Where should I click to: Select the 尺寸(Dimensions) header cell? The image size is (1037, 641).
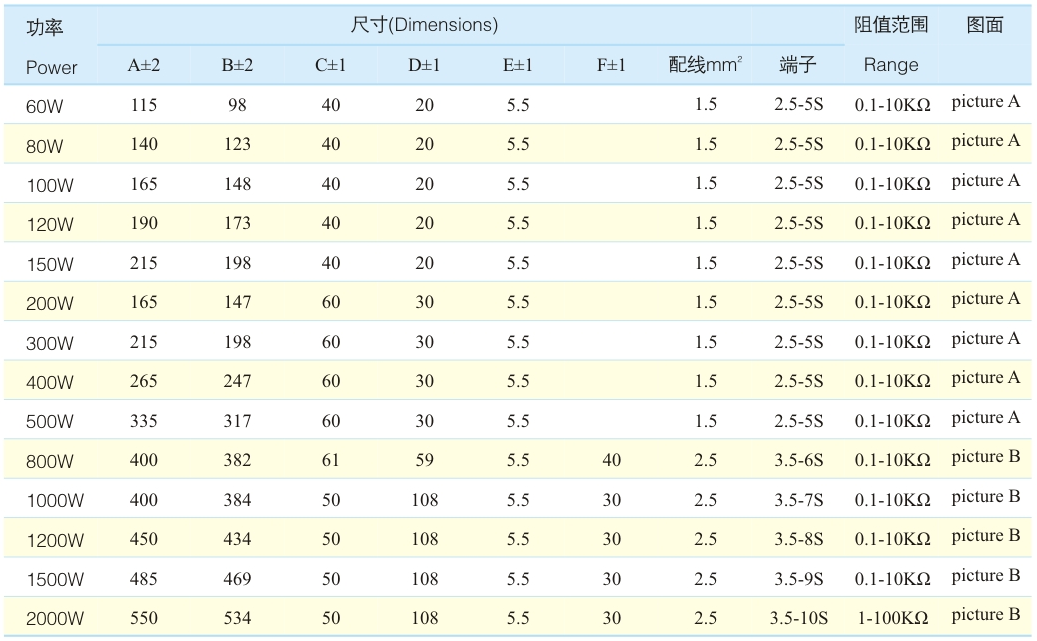point(424,25)
